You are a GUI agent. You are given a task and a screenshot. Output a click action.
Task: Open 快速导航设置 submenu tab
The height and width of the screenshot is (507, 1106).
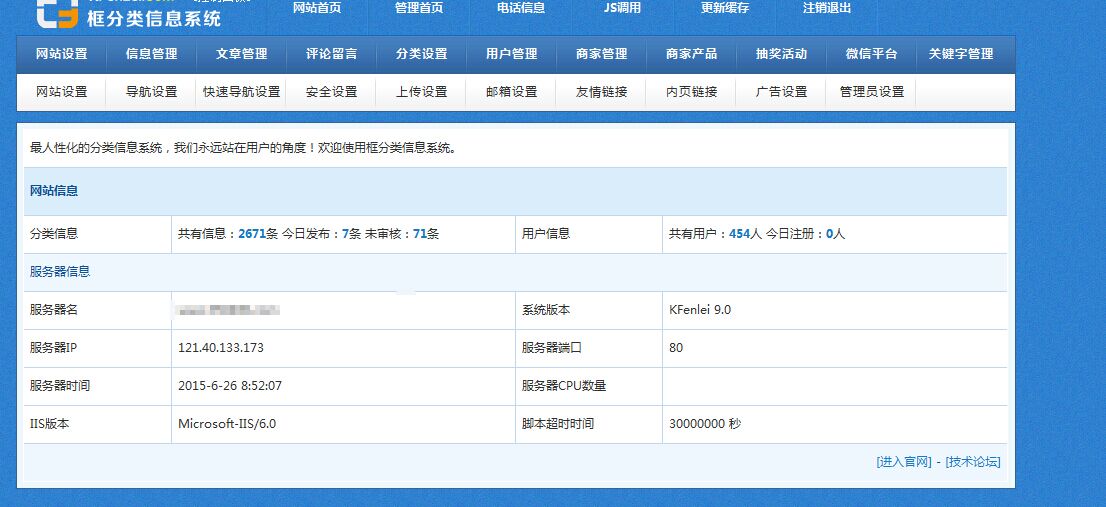[241, 92]
